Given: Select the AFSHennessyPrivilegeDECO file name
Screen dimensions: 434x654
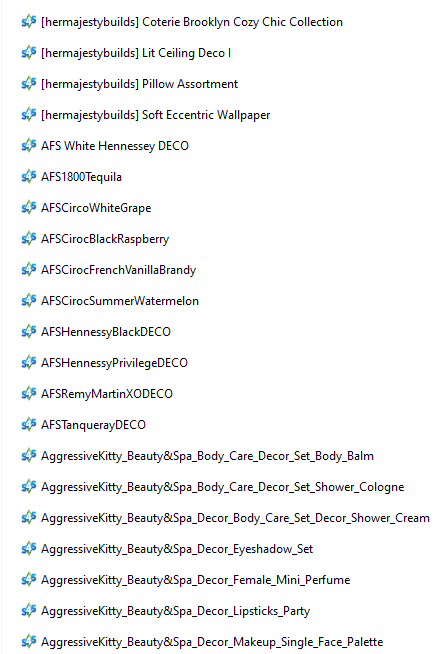Looking at the screenshot, I should 114,363.
